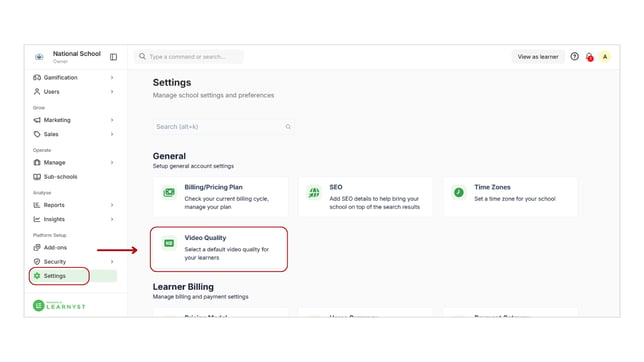Click 'Manage school settings and preferences' text
This screenshot has height=362, width=644.
214,95
